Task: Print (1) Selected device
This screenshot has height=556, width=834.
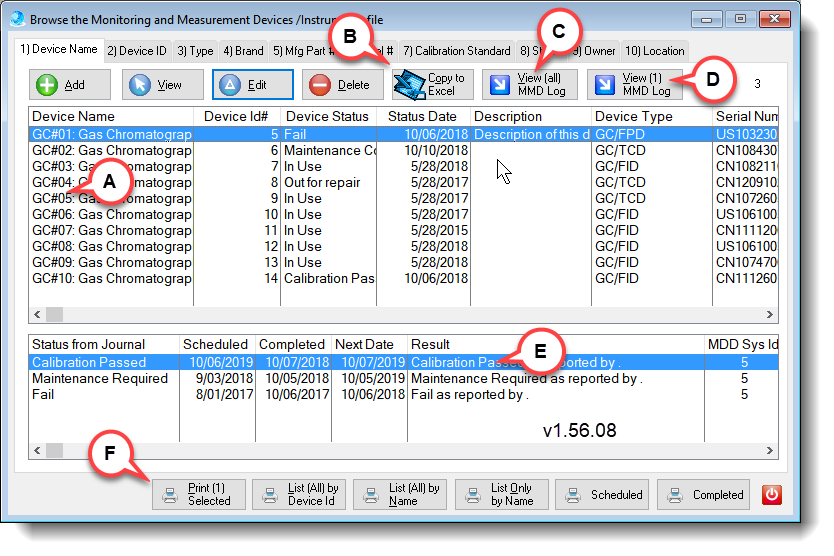Action: click(198, 494)
